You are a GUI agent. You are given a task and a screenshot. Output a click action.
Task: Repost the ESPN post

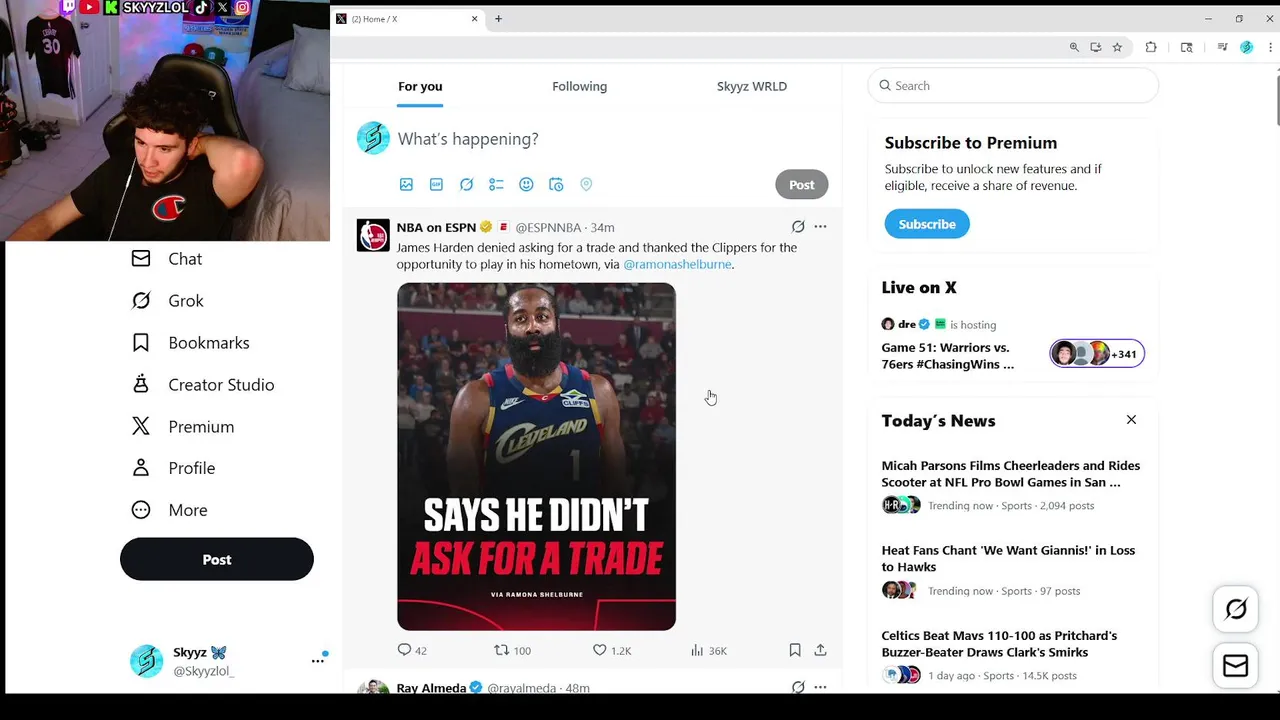click(x=512, y=650)
